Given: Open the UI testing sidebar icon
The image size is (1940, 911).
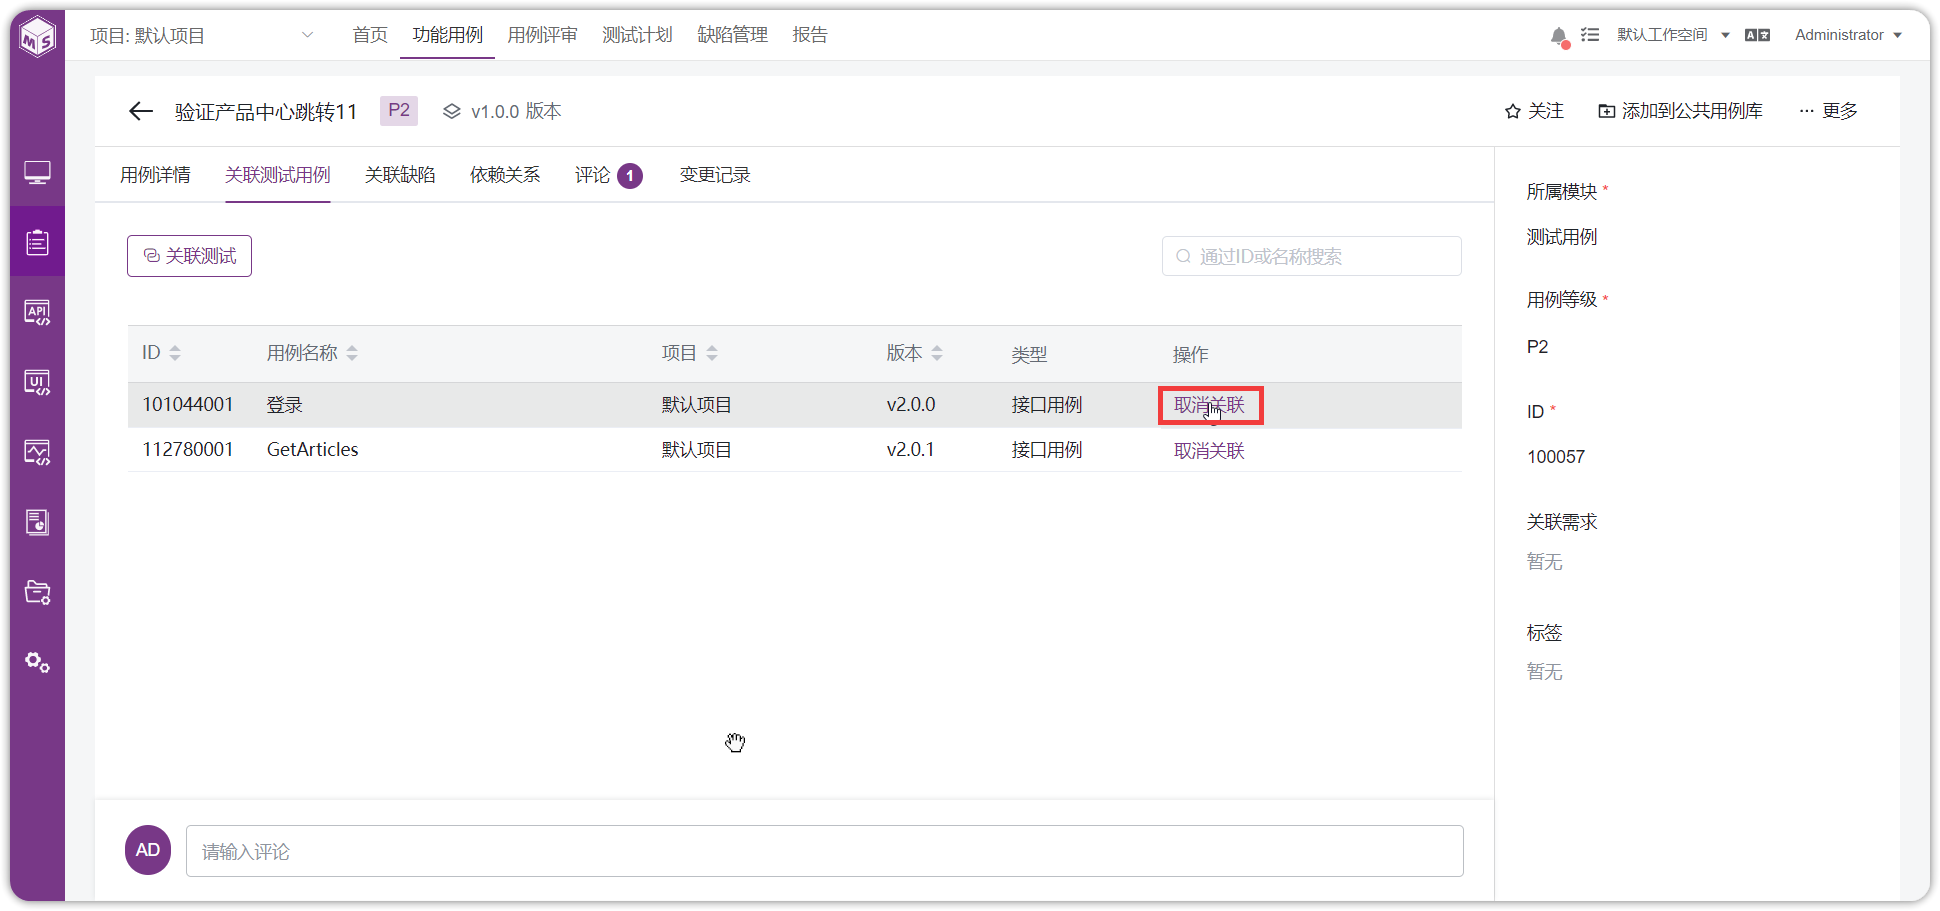Looking at the screenshot, I should point(38,382).
